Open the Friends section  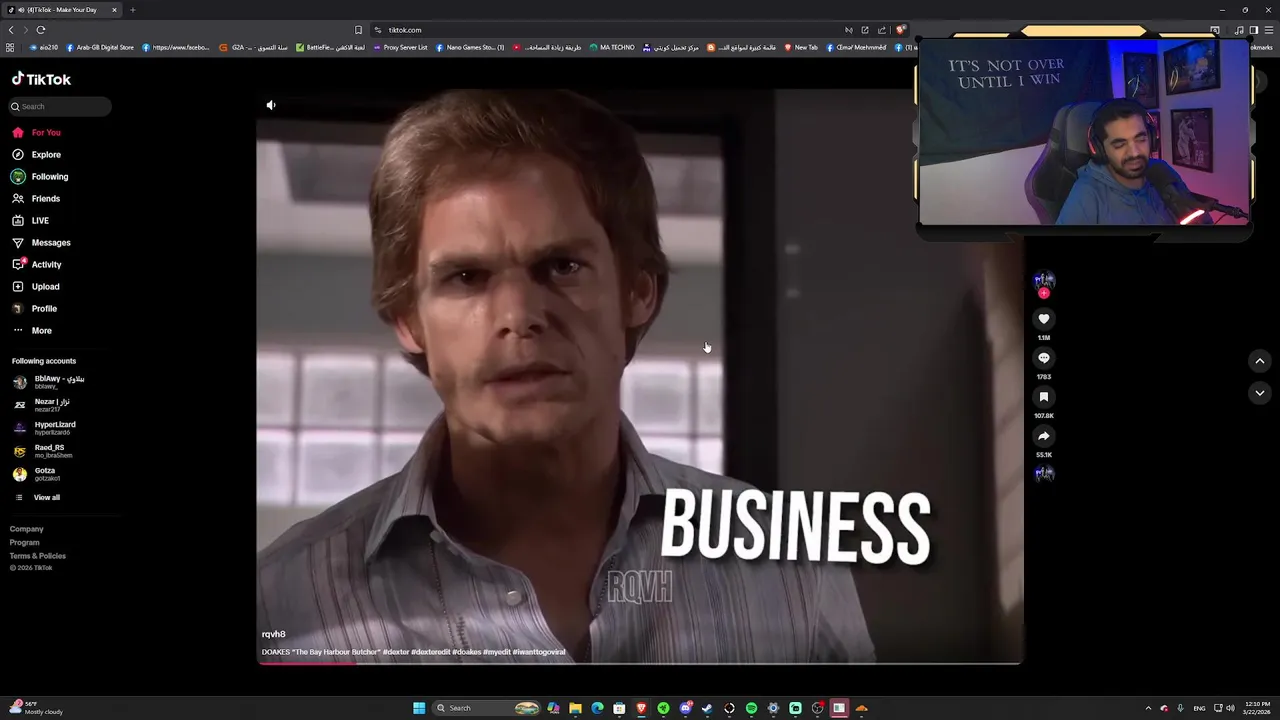pos(36,198)
